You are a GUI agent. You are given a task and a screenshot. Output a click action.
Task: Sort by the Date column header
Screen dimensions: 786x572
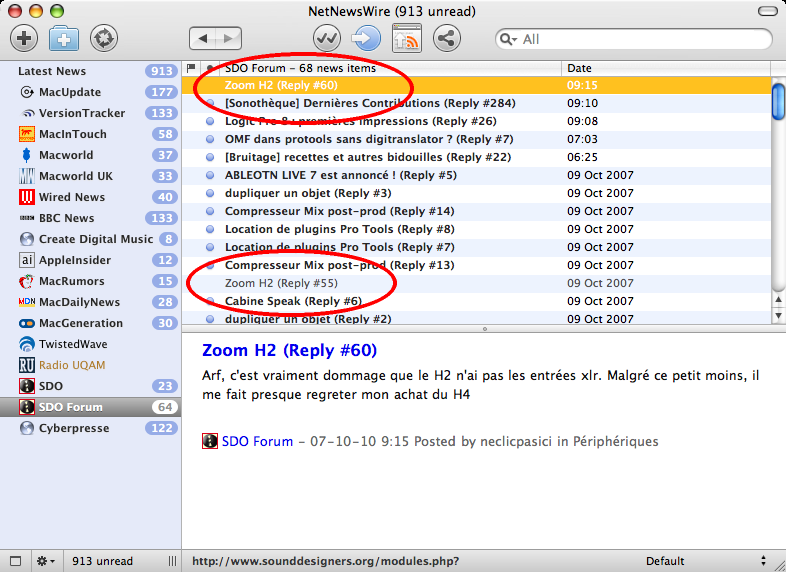(x=666, y=68)
